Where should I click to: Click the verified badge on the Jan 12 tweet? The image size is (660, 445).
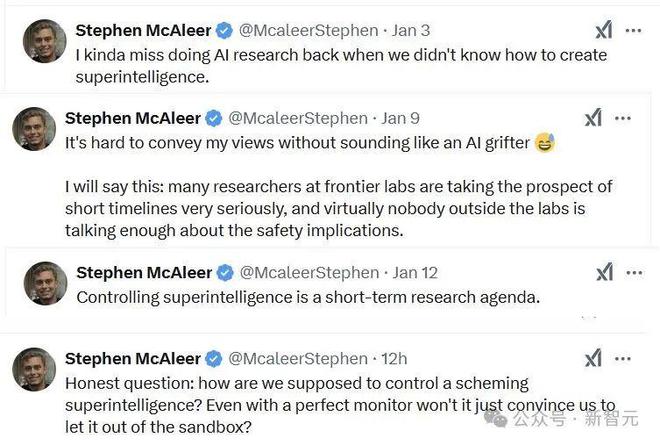click(224, 272)
